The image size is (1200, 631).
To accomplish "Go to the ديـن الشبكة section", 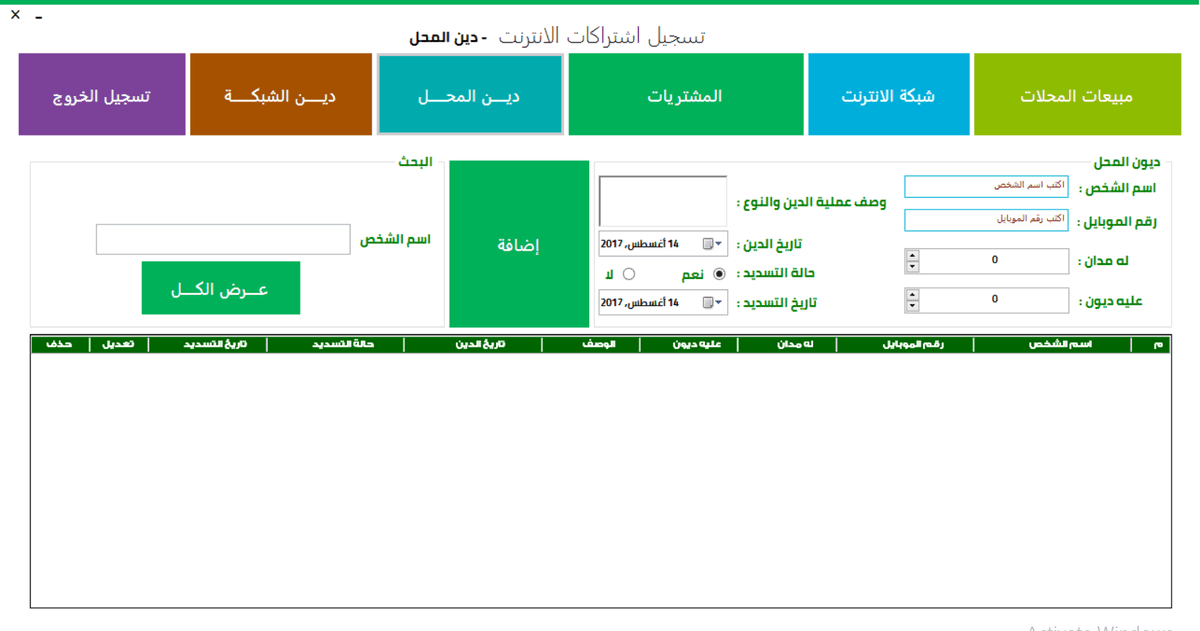I will pos(280,94).
